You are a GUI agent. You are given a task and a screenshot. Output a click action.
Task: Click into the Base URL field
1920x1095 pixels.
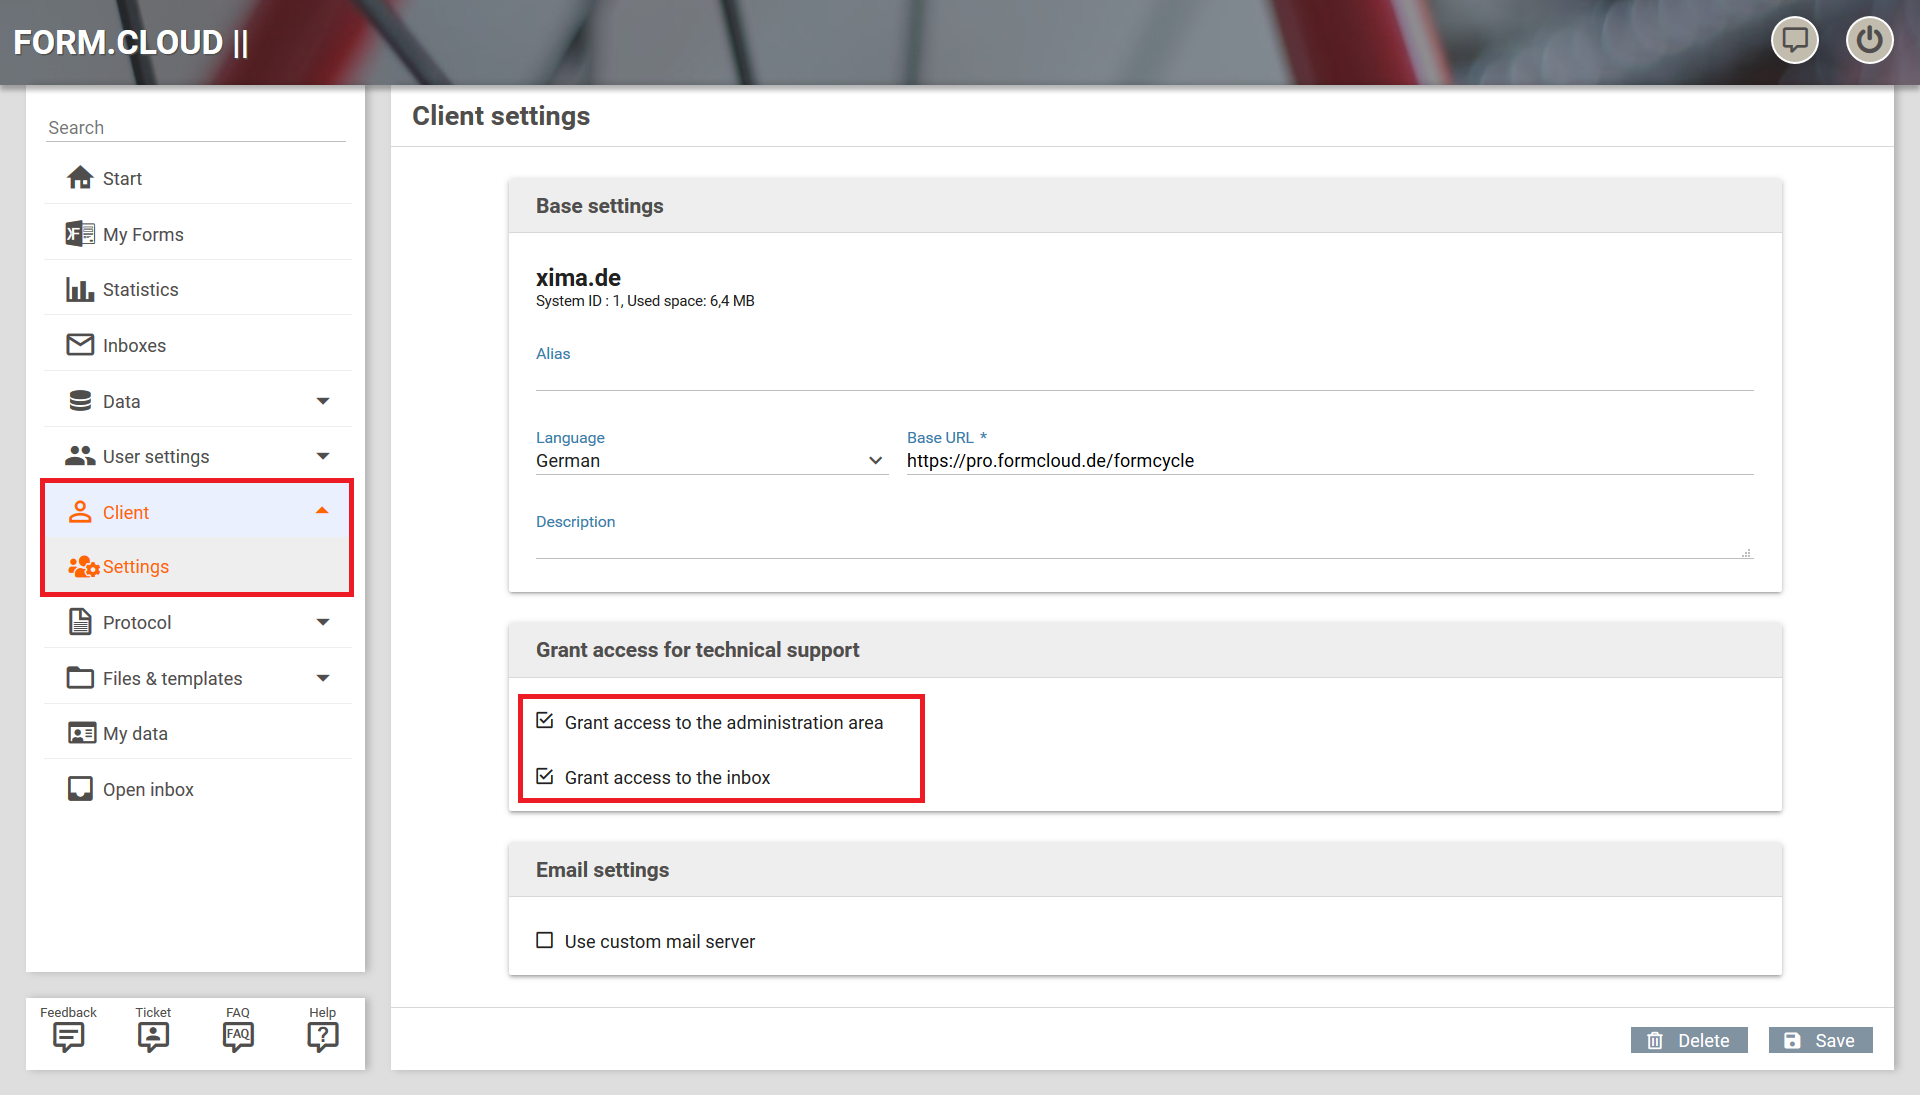(1328, 461)
